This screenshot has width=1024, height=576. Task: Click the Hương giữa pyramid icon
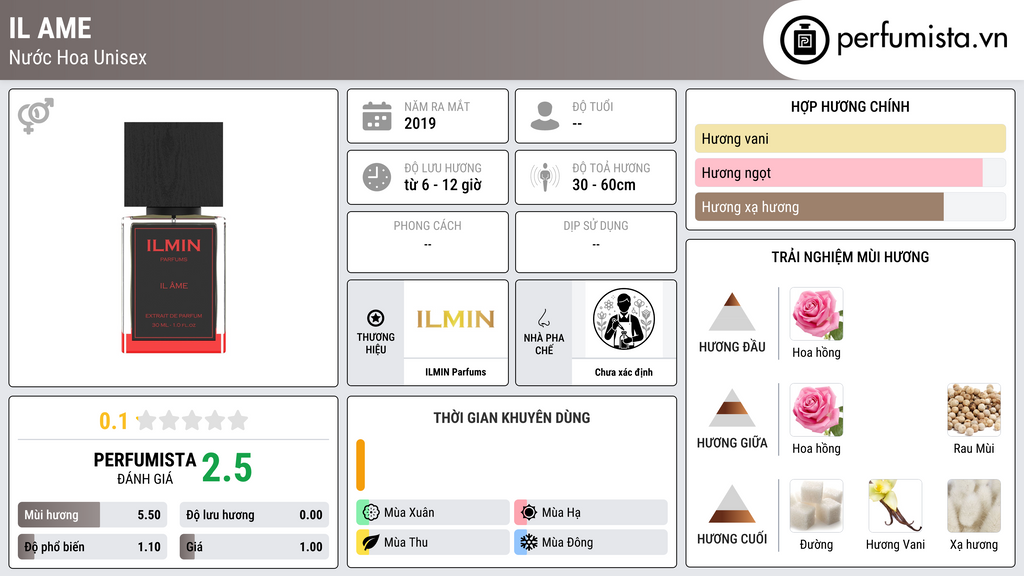(x=732, y=408)
